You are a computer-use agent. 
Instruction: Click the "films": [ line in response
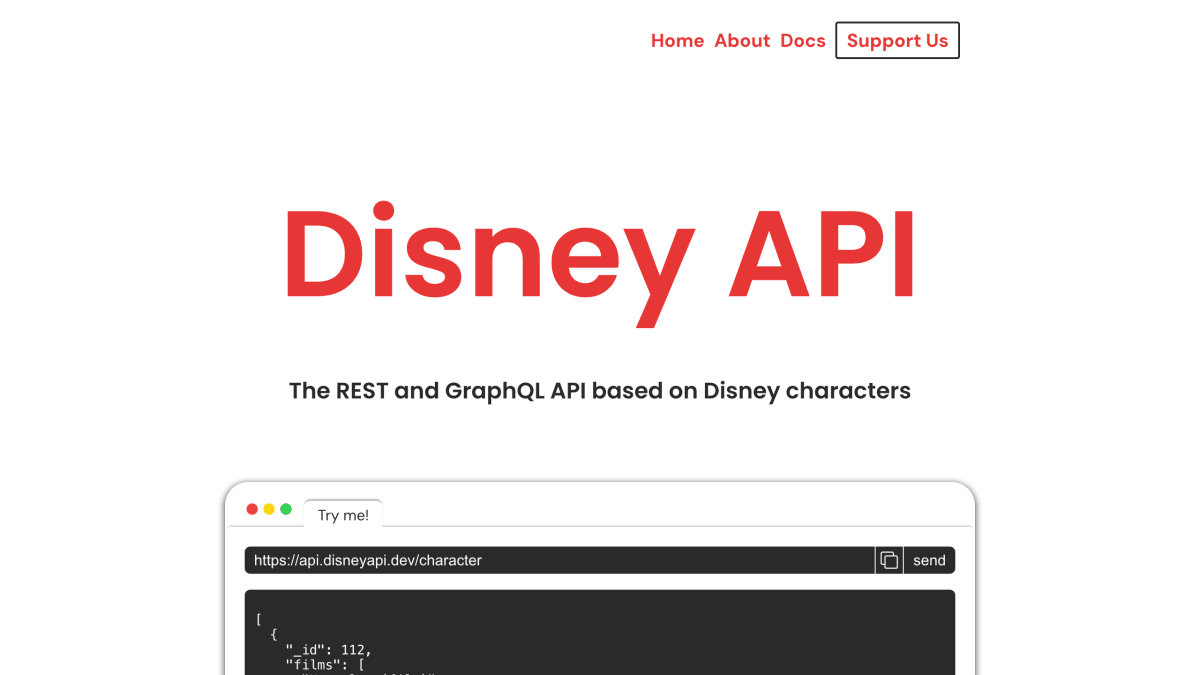325,664
